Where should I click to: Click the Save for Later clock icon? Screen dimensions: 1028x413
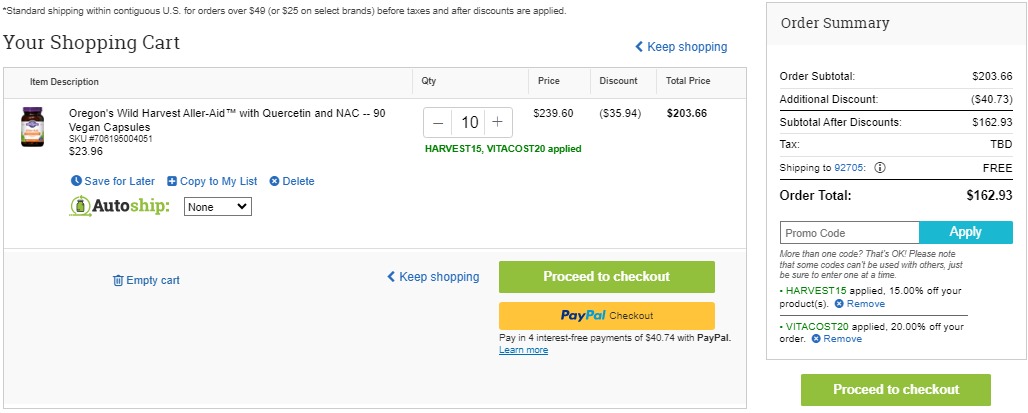(76, 181)
